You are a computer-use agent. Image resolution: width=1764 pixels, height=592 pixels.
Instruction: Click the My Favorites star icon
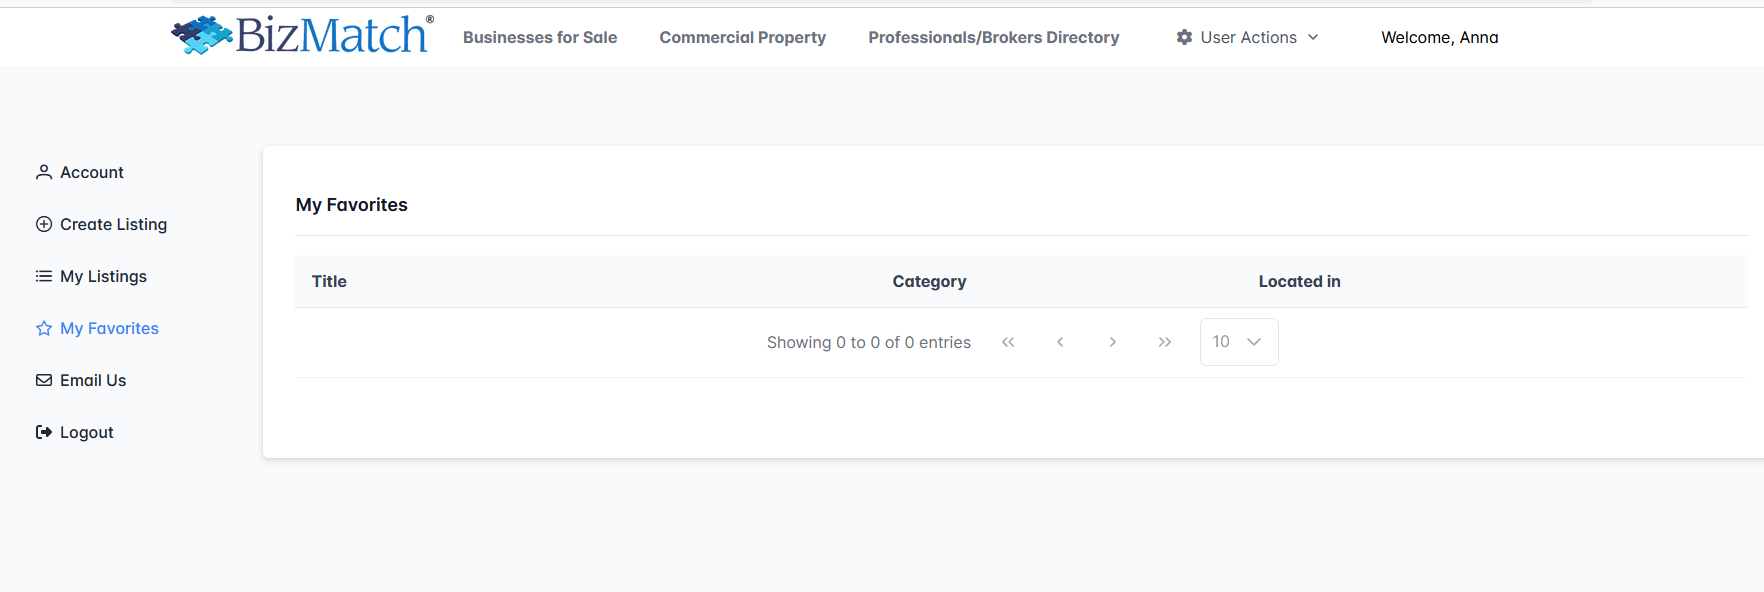coord(44,328)
